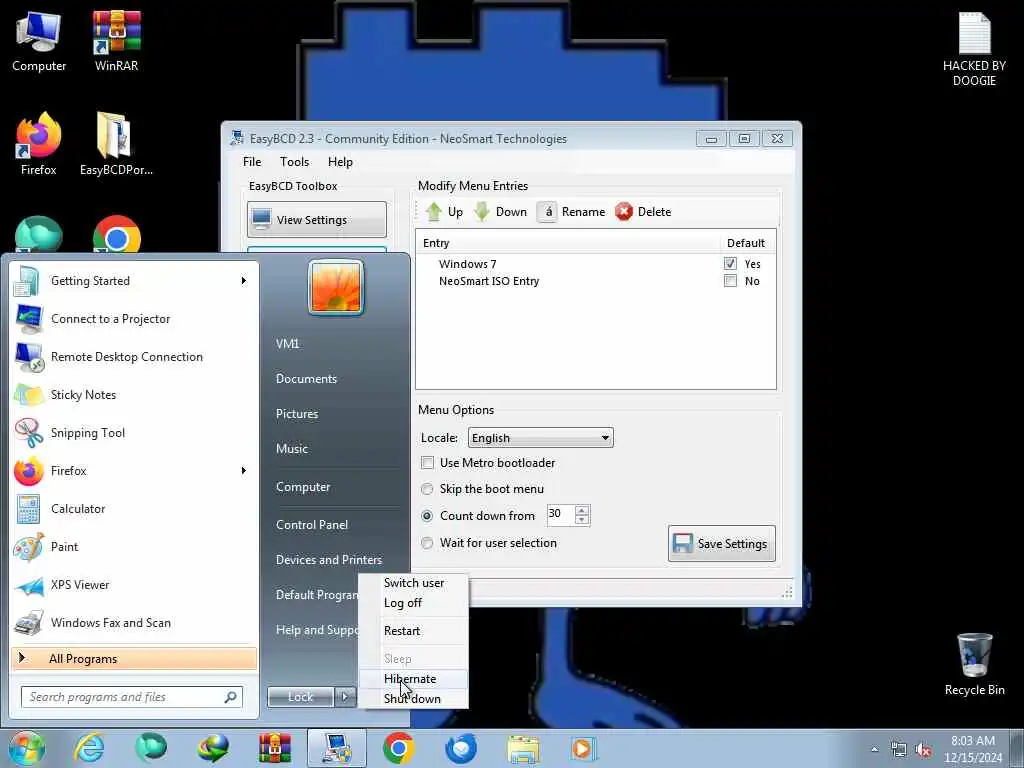The image size is (1024, 768).
Task: Select the NeoSmart ISO Entry row
Action: 596,281
